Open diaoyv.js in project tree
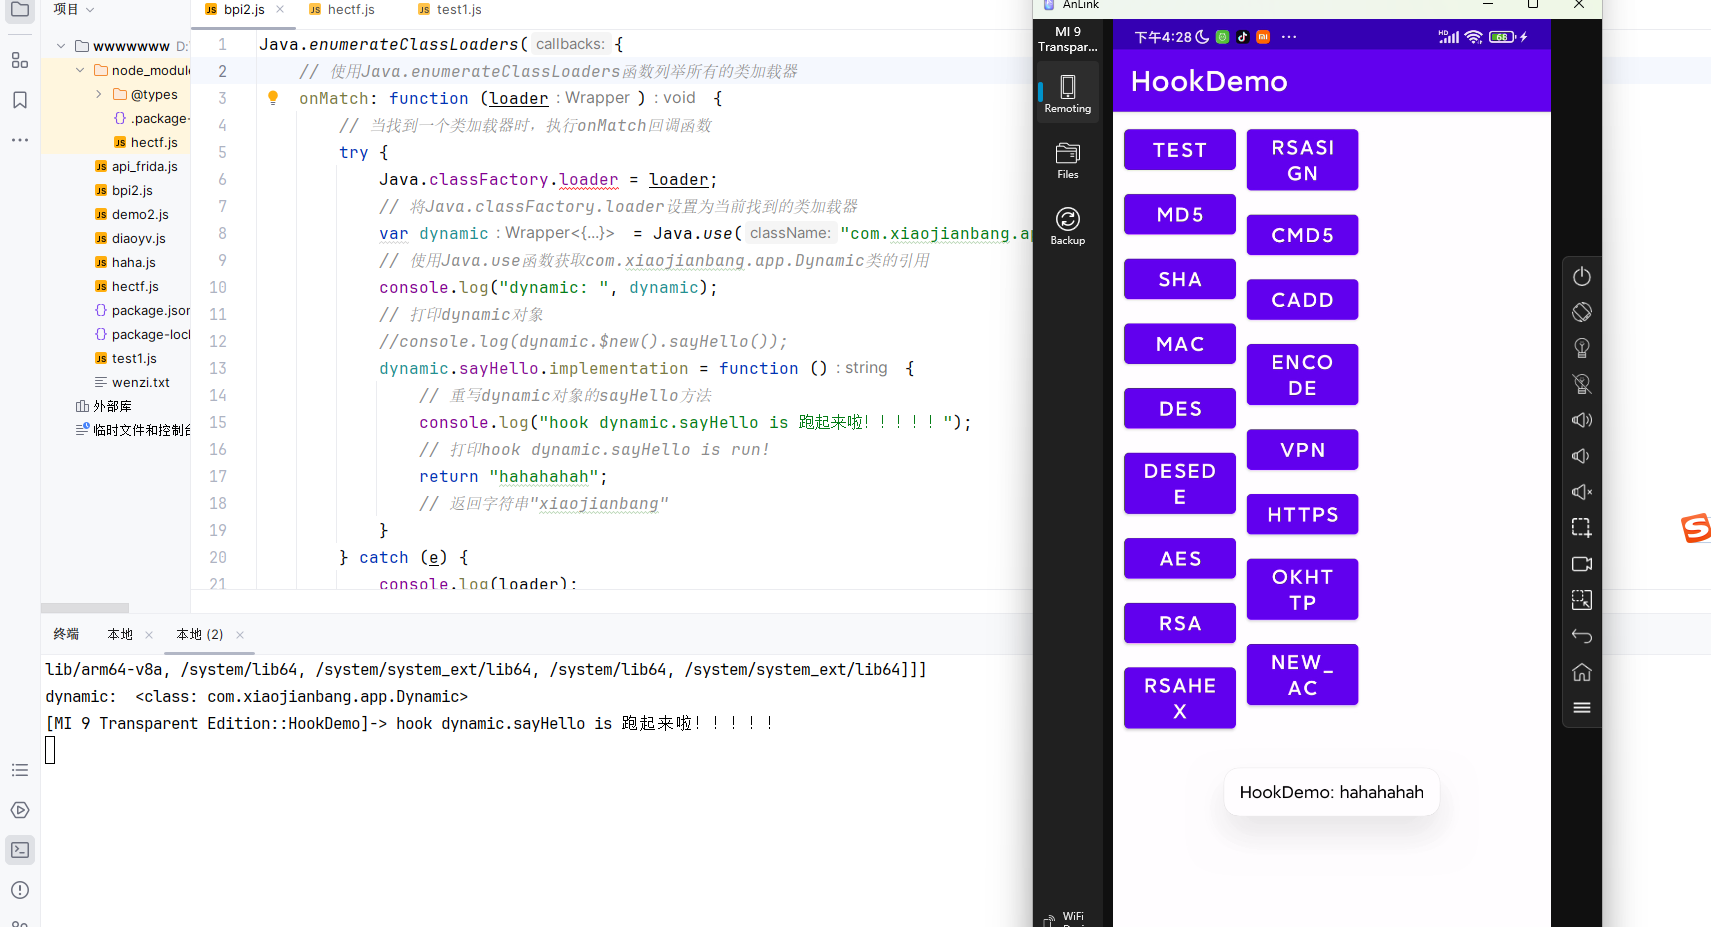 [x=131, y=238]
